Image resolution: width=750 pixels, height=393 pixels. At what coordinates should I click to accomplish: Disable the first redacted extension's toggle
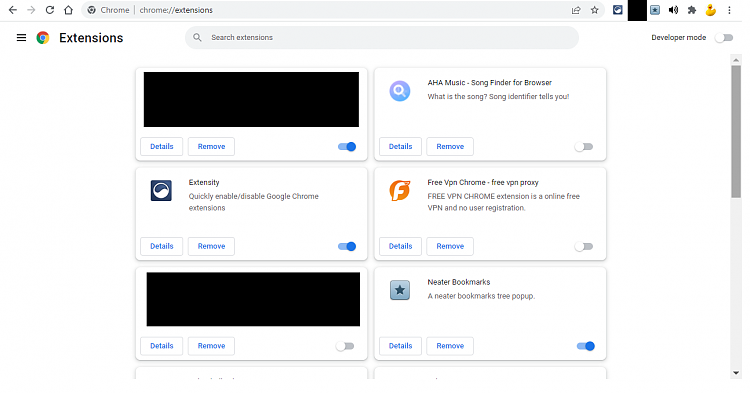(347, 147)
